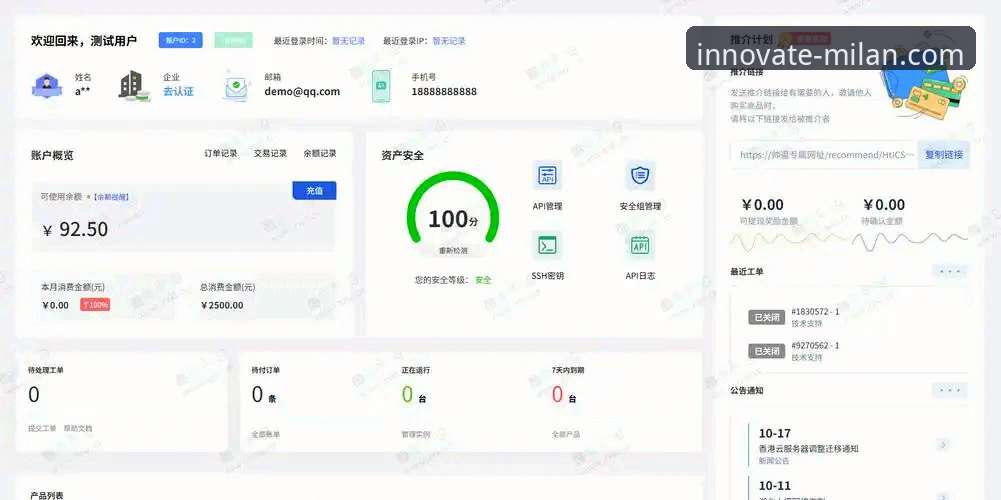Viewport: 1001px width, 500px height.
Task: Click the 充值 recharge button
Action: [x=314, y=190]
